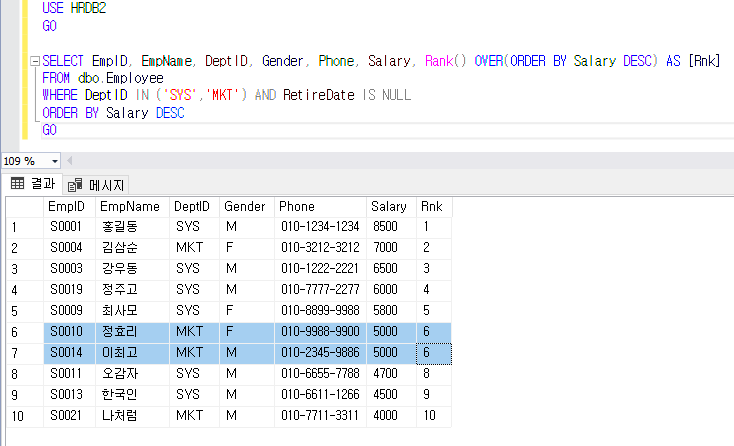
Task: Click the phone cell 010-8899-9988
Action: click(320, 311)
